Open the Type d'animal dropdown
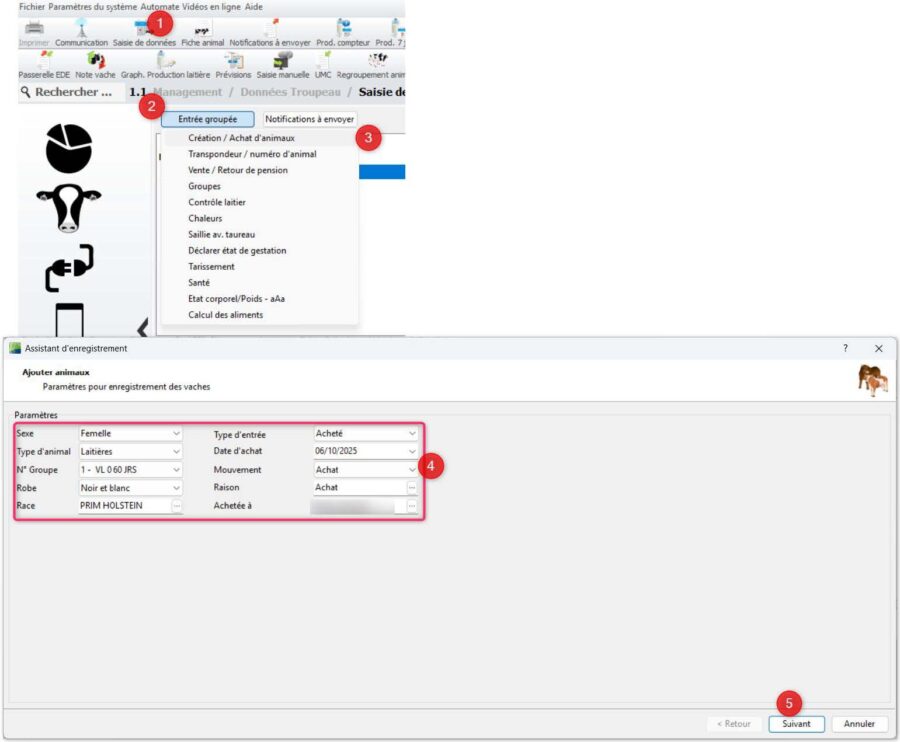 click(176, 452)
